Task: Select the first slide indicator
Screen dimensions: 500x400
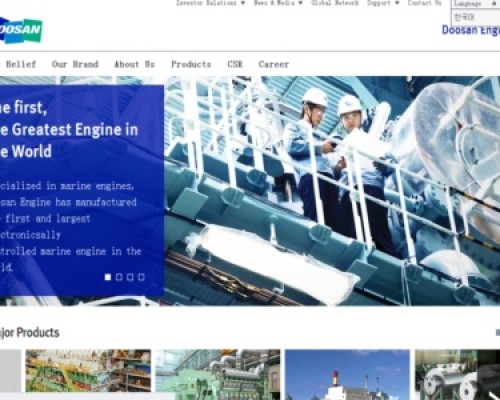Action: [x=108, y=277]
